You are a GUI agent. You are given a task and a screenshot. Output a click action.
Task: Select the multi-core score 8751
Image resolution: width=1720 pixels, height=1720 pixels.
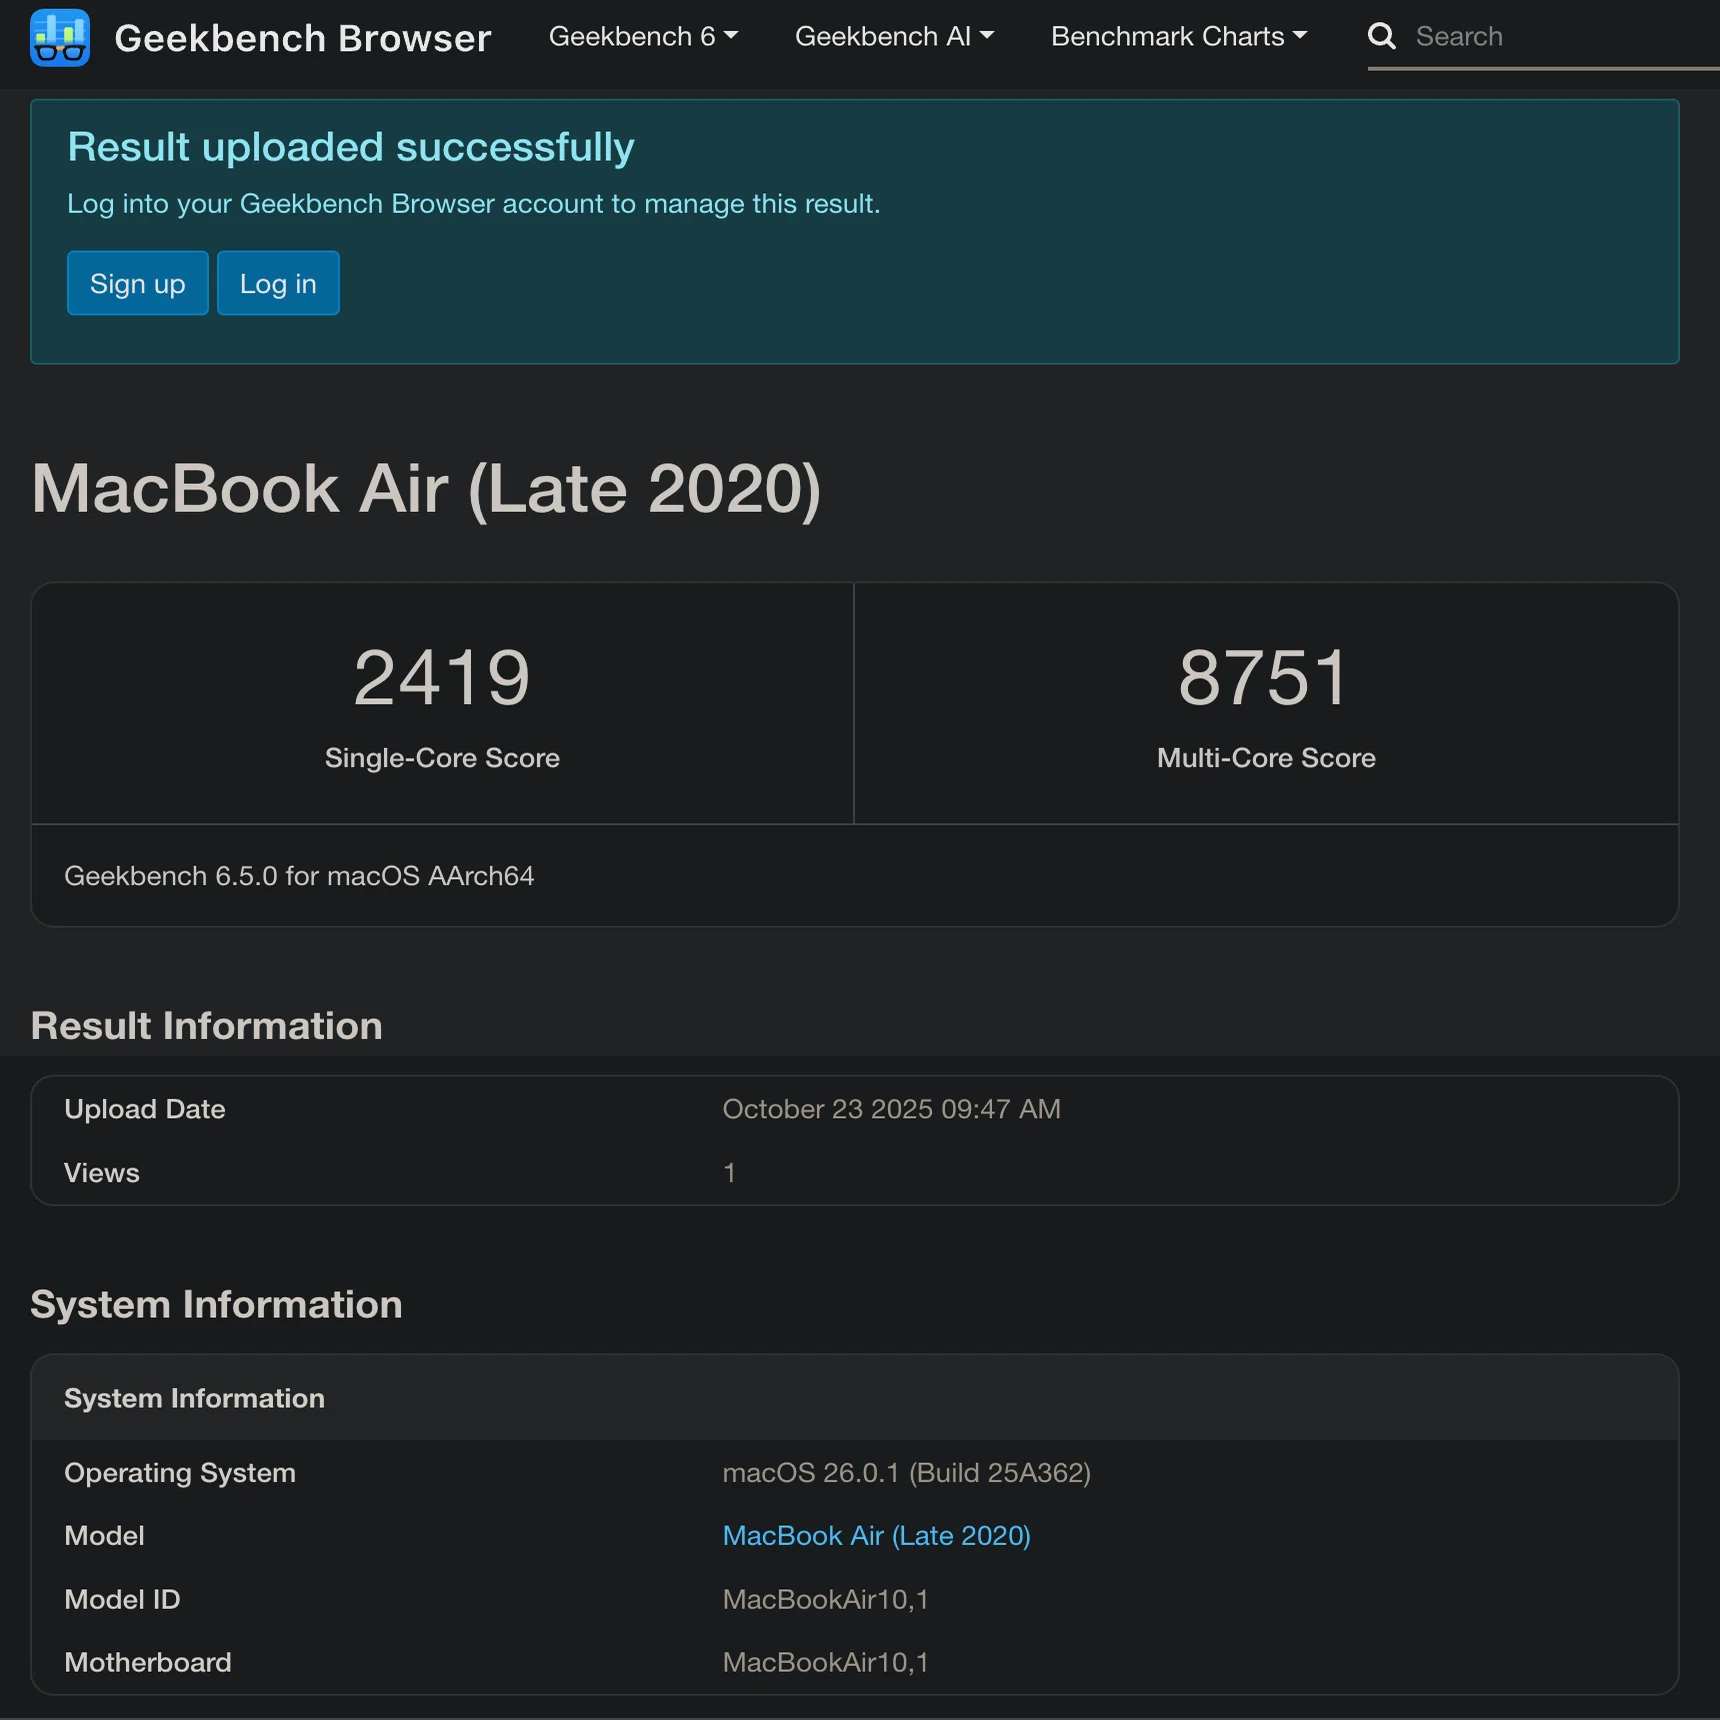(1265, 677)
